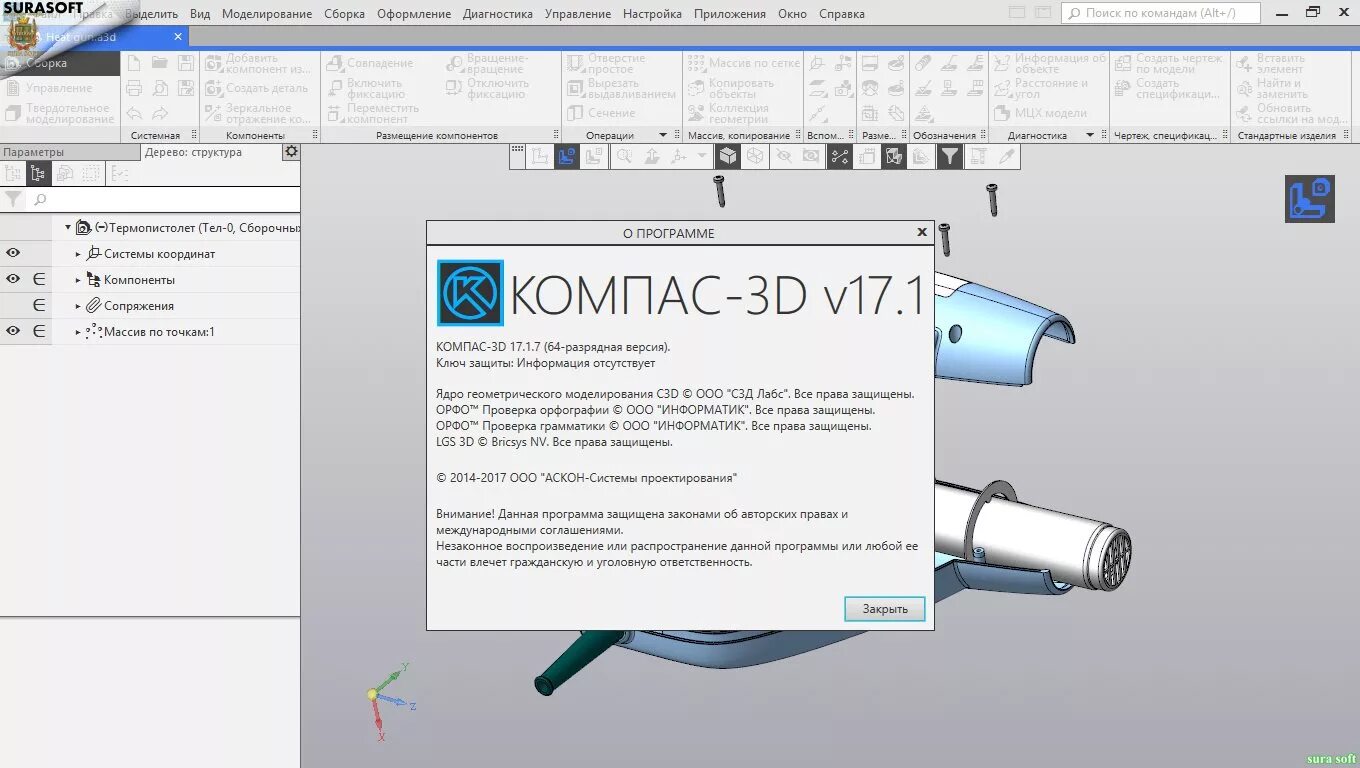Click Отверстие простое operation

pos(608,64)
